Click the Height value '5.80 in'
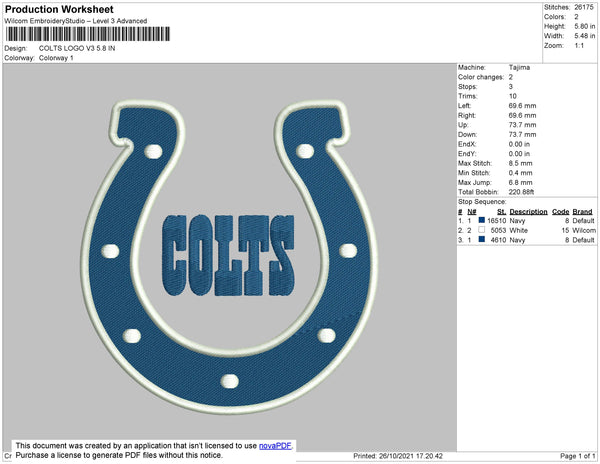Screen dimensions: 600x464 pos(585,26)
